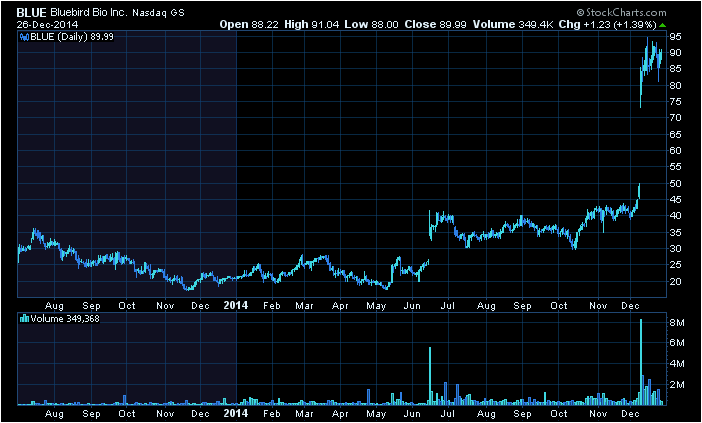Click the 8M volume axis label
The image size is (702, 423).
coord(677,323)
